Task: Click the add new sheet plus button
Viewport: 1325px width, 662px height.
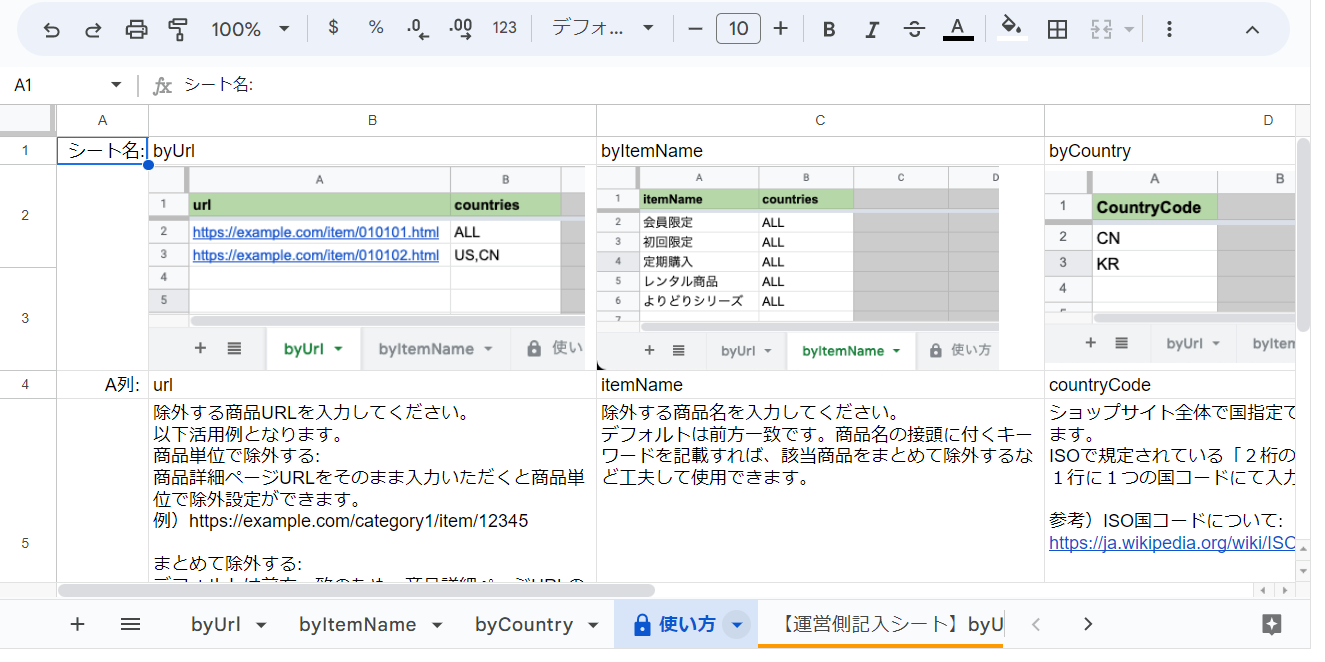Action: click(x=78, y=625)
